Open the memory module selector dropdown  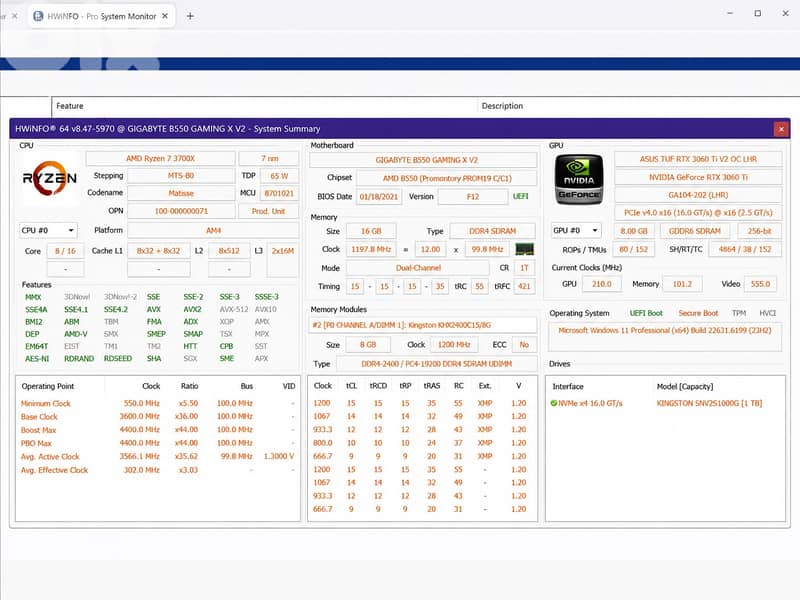422,325
